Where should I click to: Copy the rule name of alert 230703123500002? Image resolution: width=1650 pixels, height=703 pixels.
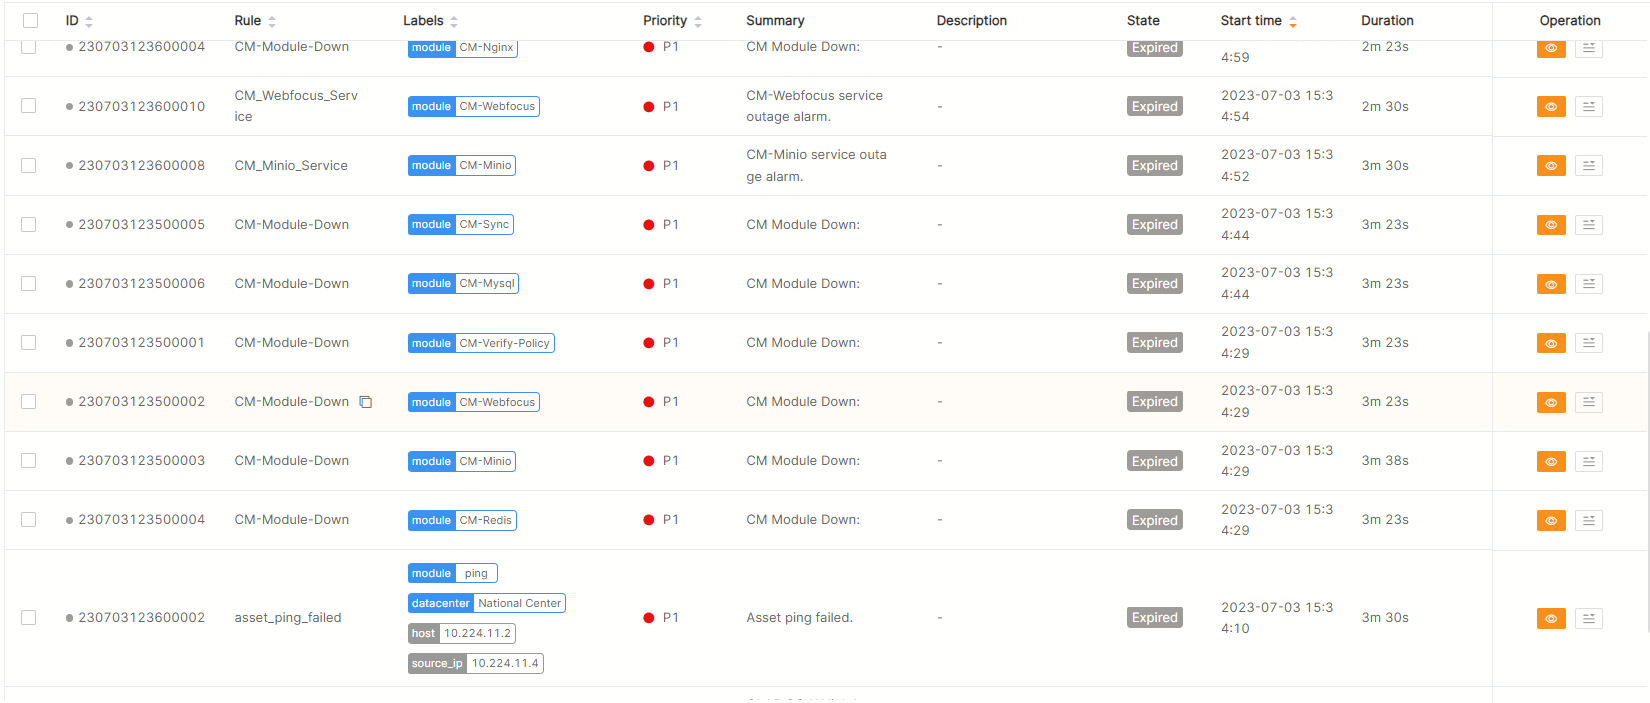[x=366, y=402]
